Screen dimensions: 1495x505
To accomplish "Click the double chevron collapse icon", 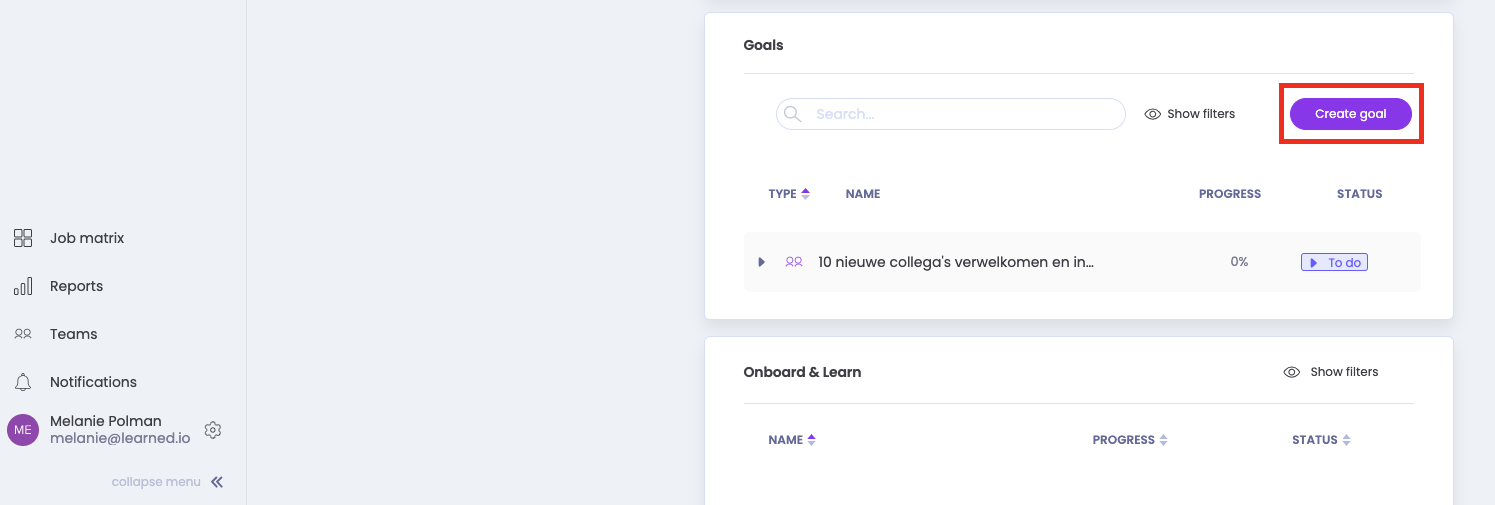I will click(x=217, y=482).
